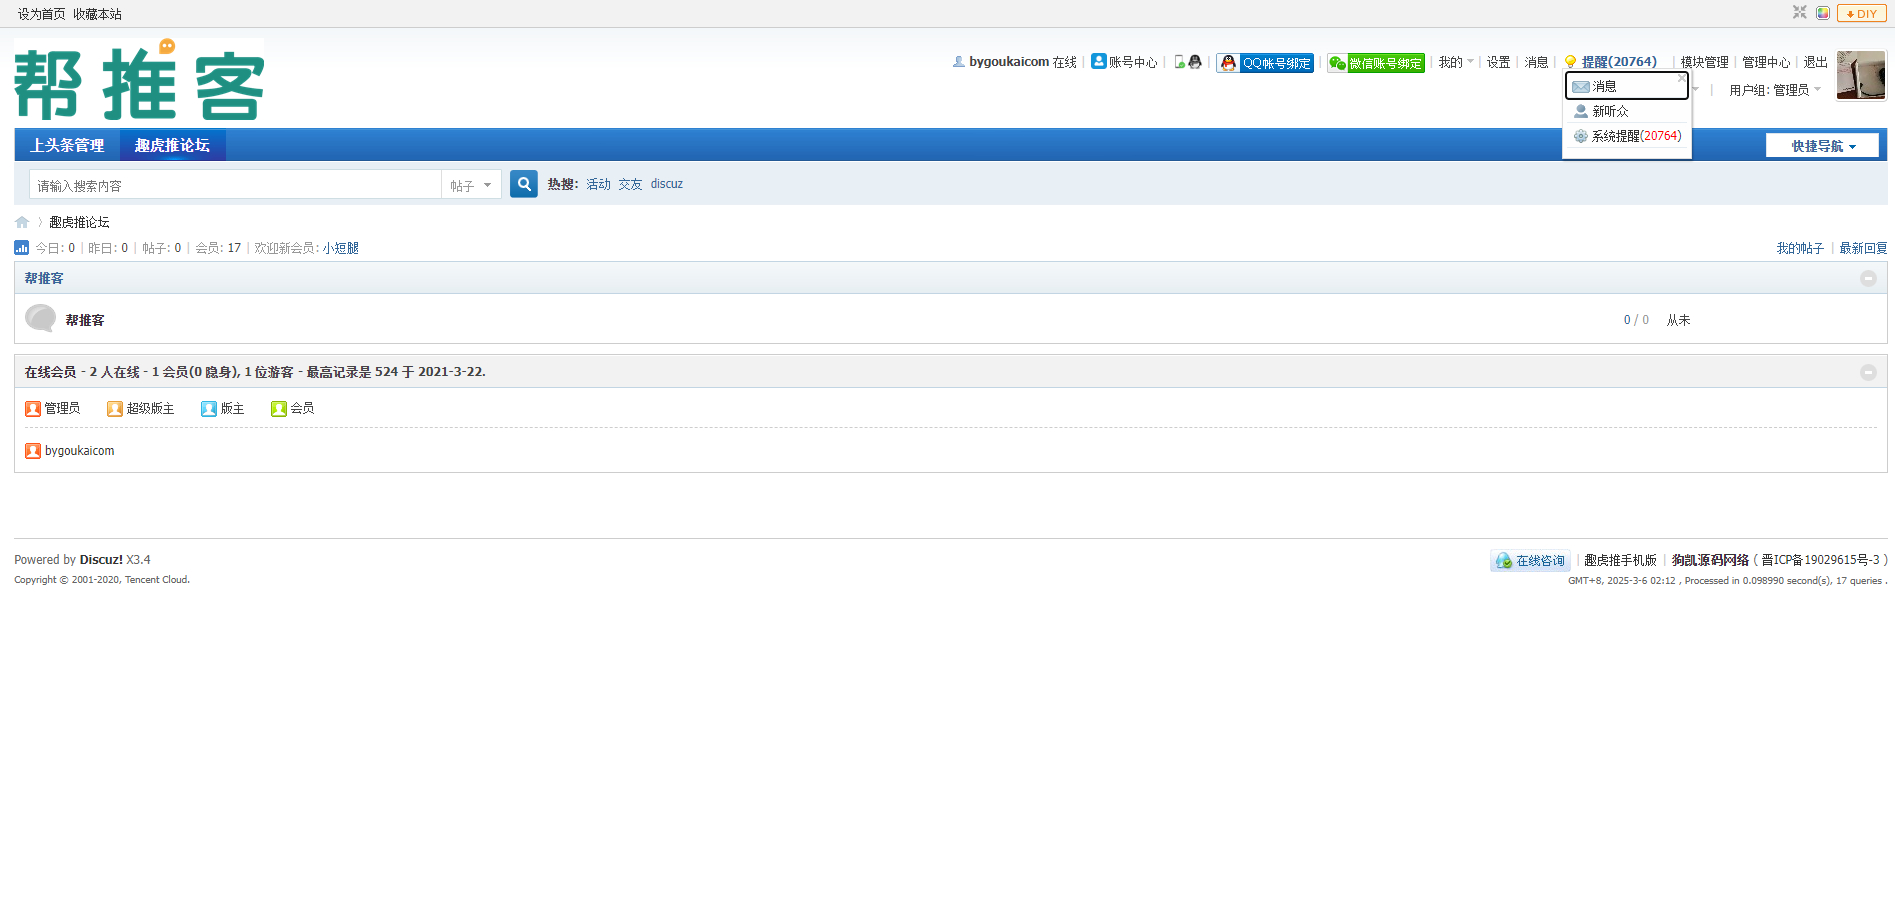Click the home icon in breadcrumb
This screenshot has height=911, width=1895.
click(22, 222)
